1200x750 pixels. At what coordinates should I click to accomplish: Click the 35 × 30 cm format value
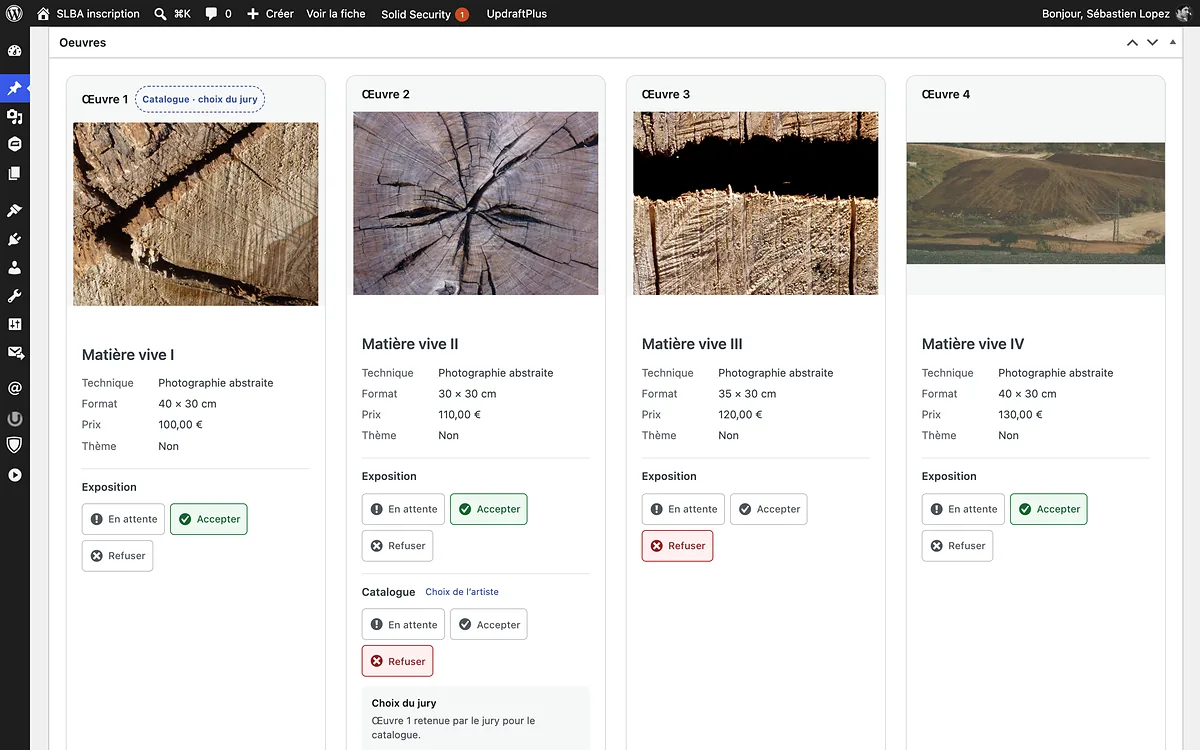747,394
